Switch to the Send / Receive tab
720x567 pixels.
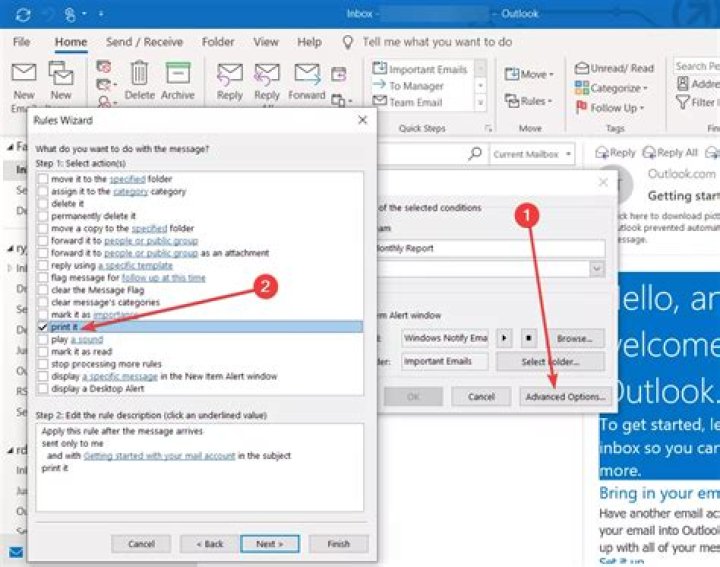click(145, 42)
